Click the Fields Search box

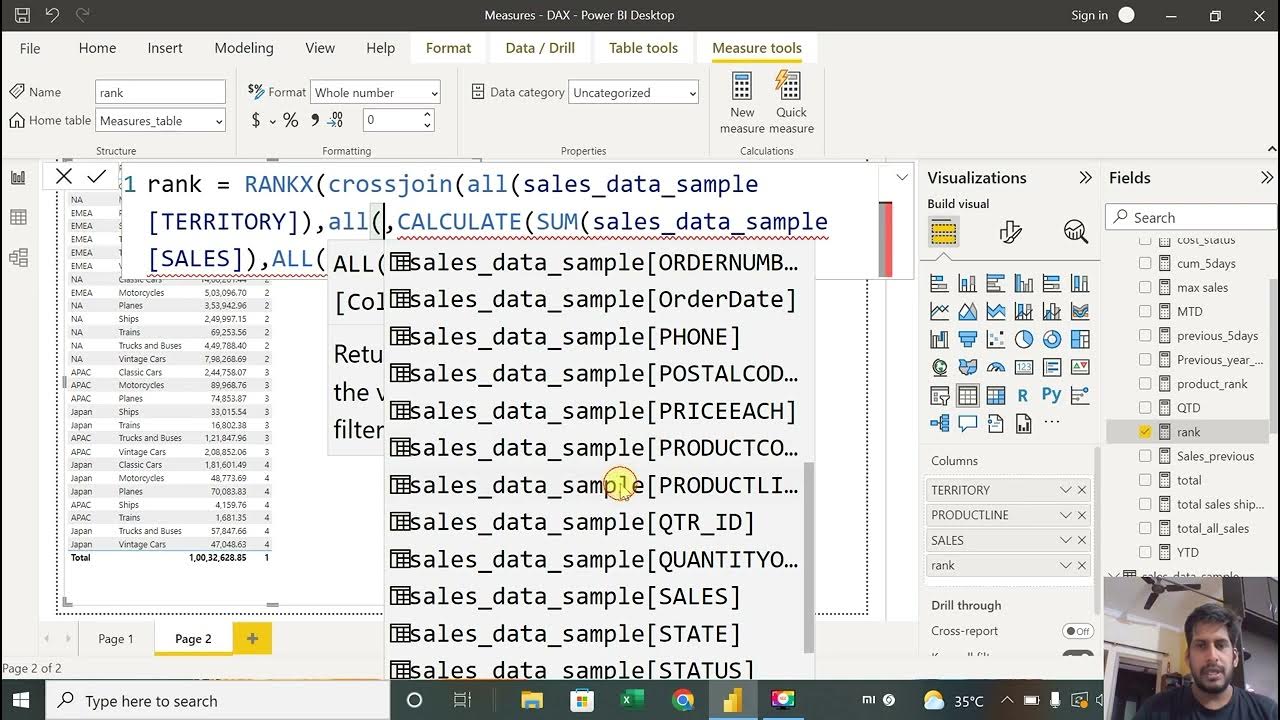(1189, 217)
